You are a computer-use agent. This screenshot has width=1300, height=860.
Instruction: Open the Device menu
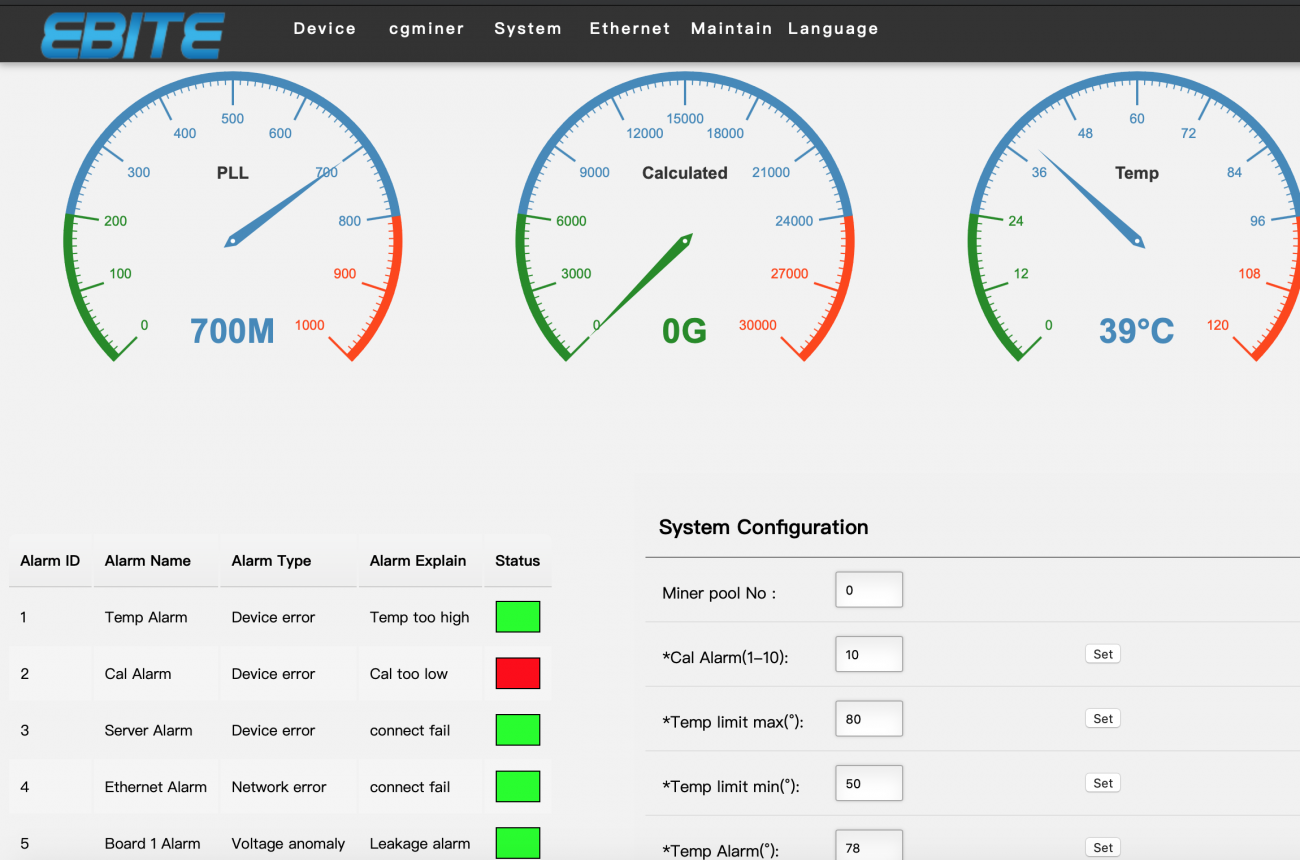point(325,29)
